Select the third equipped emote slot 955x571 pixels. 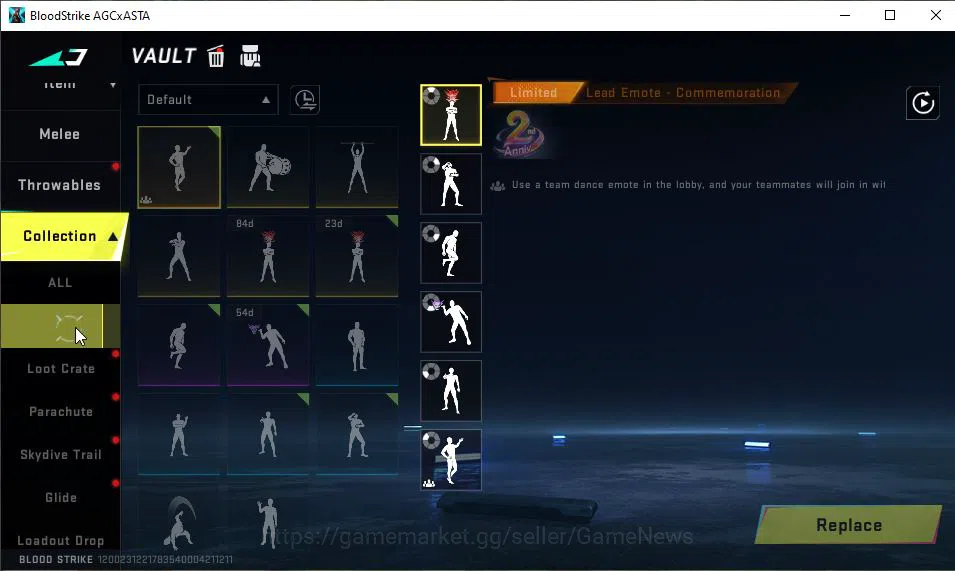tap(451, 253)
